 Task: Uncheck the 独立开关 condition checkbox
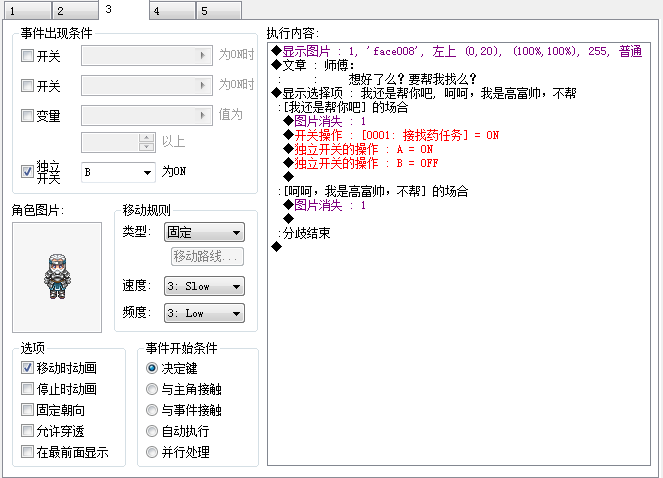pyautogui.click(x=27, y=172)
